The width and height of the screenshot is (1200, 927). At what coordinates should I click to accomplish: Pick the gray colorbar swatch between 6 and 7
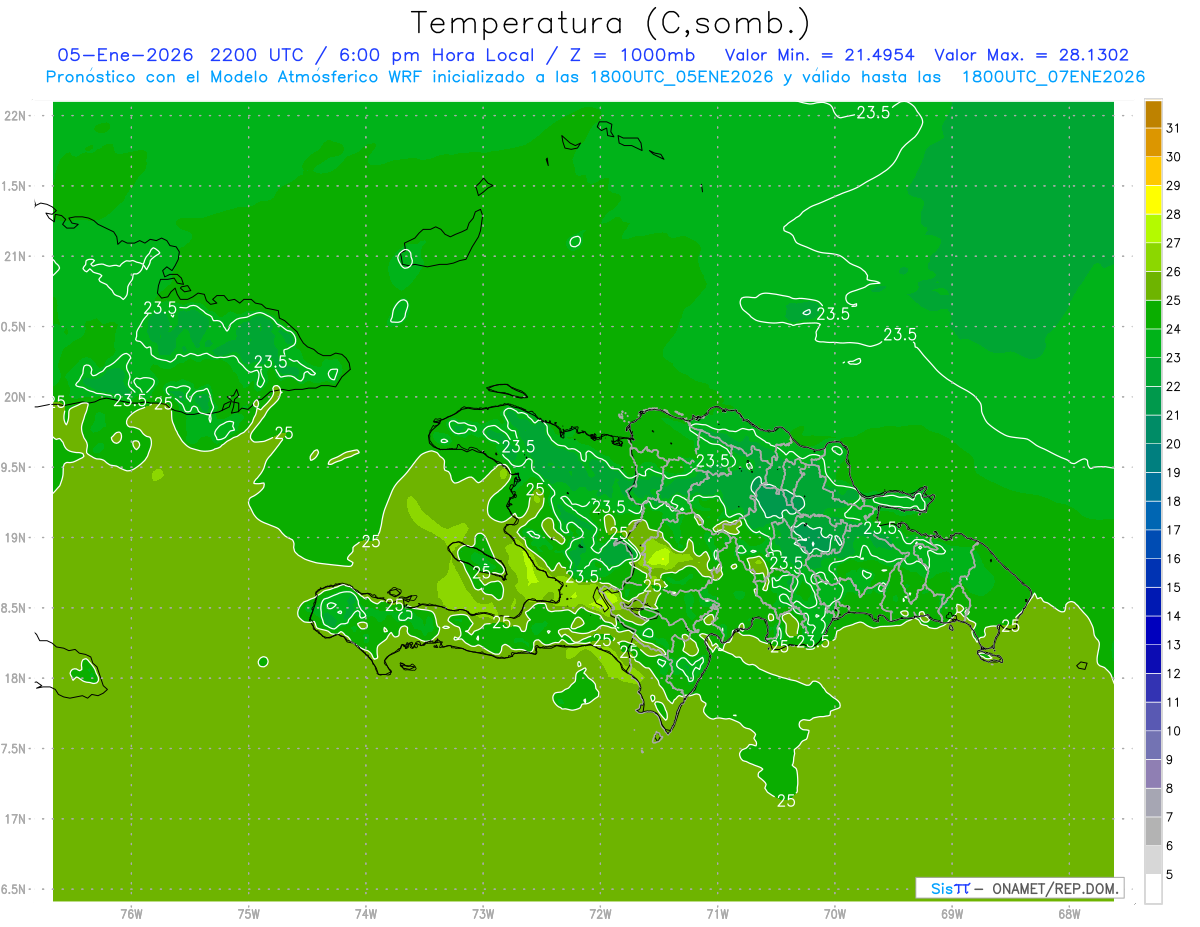(x=1153, y=831)
